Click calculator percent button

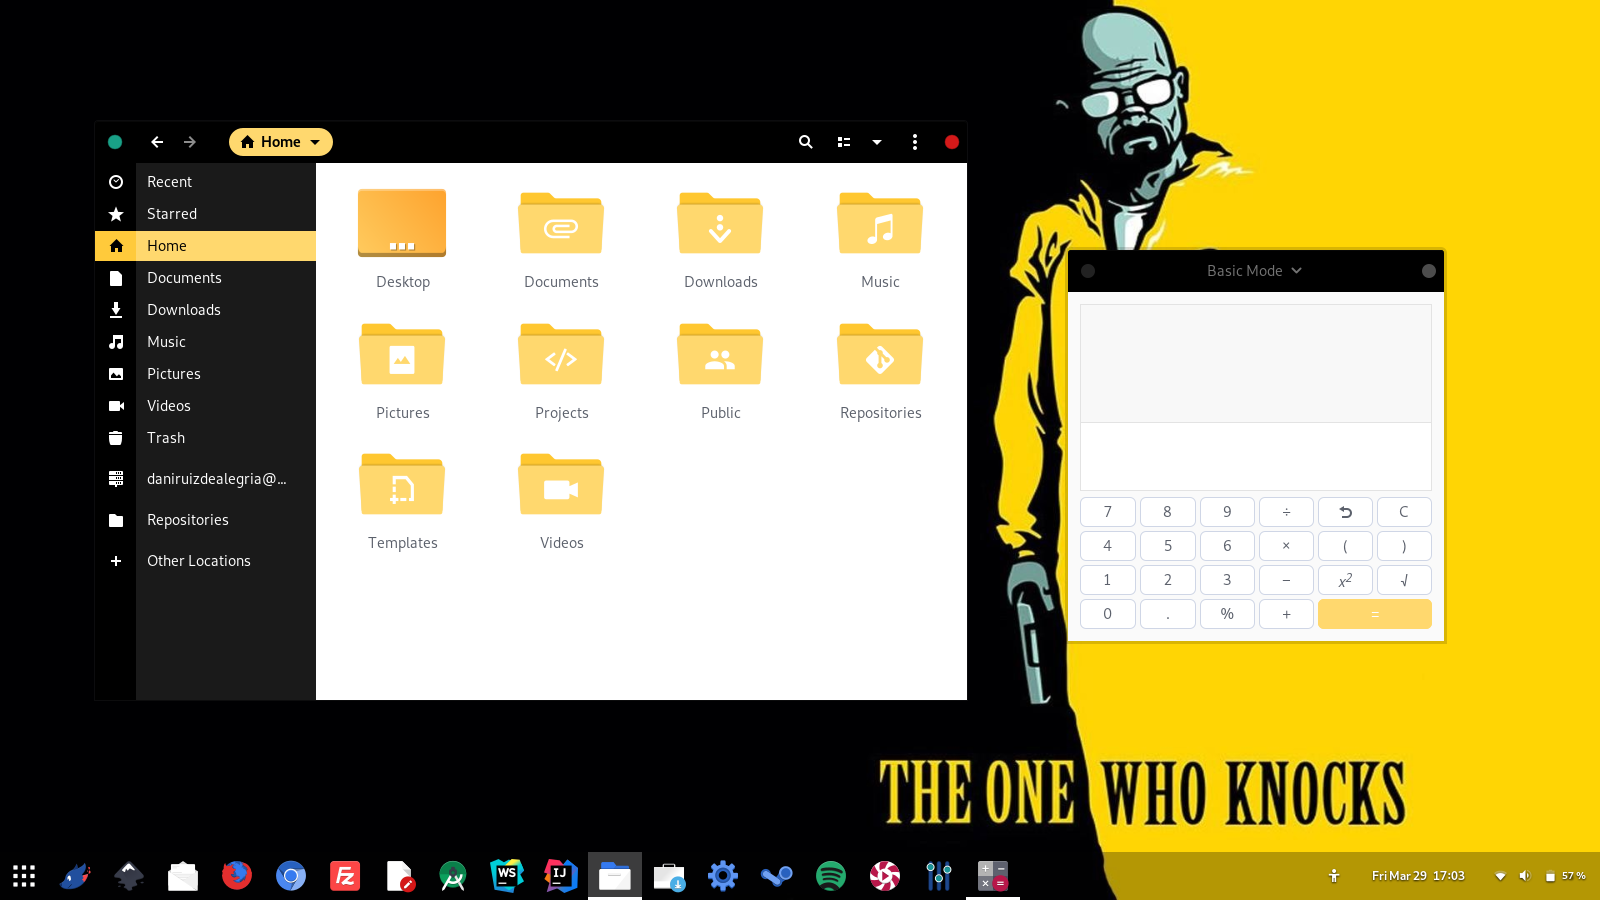pyautogui.click(x=1227, y=614)
